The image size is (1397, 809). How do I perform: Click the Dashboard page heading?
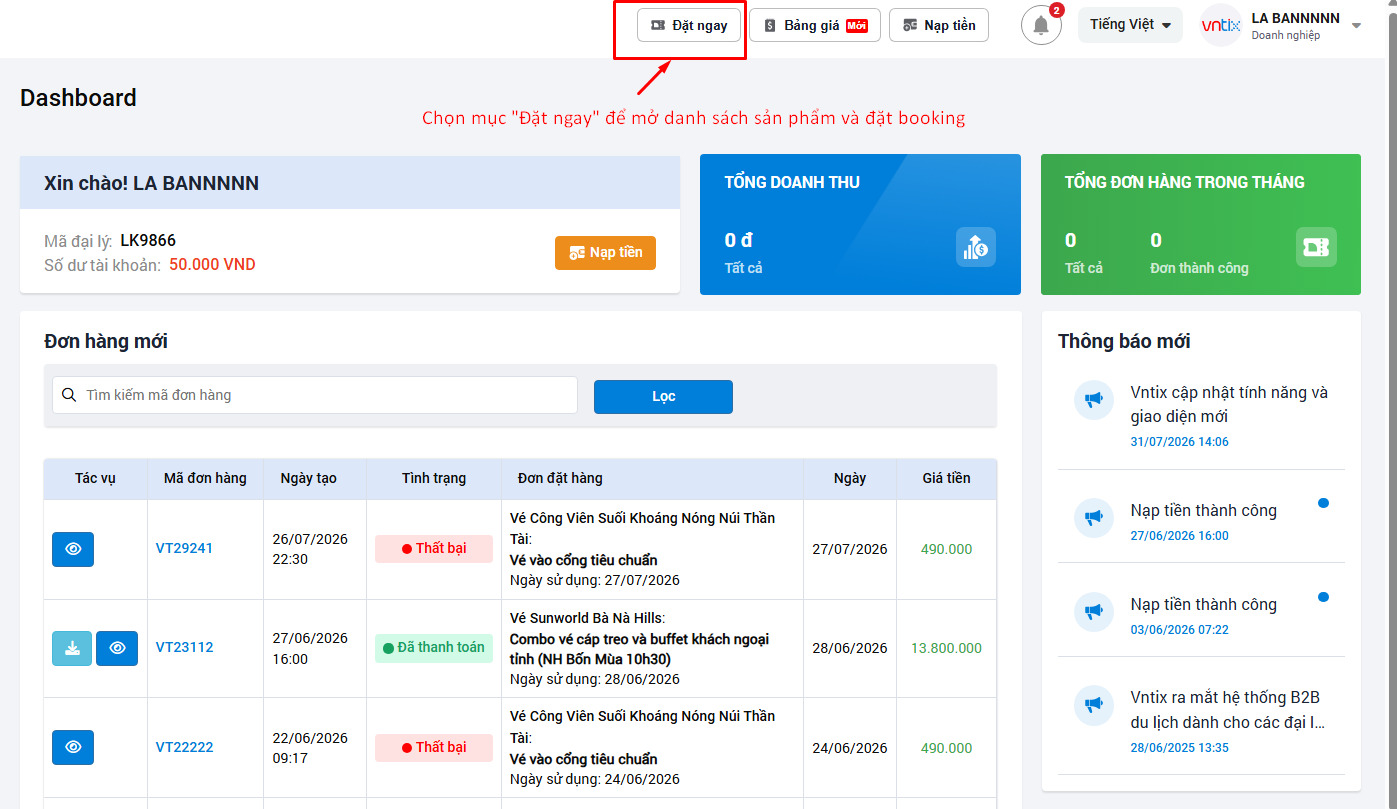pyautogui.click(x=78, y=98)
